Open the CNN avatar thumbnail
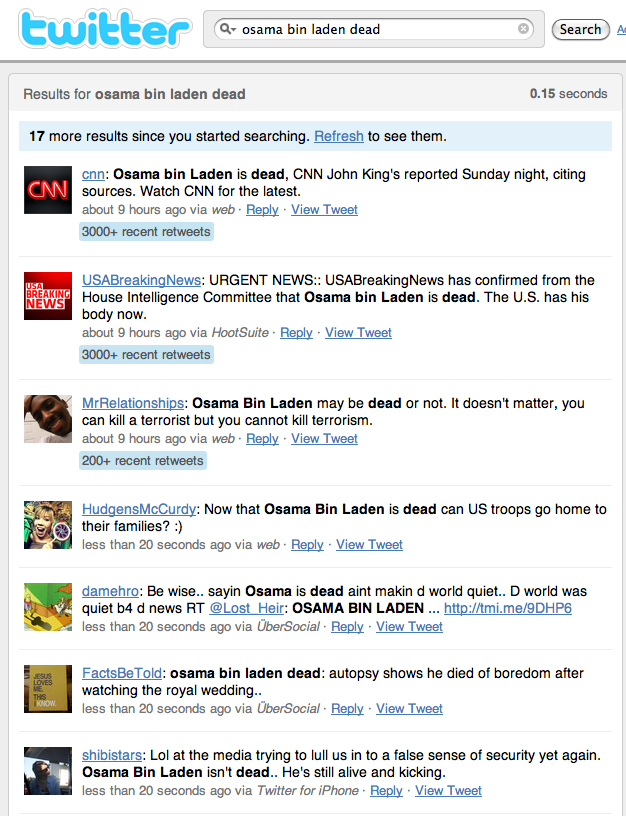 (x=48, y=190)
